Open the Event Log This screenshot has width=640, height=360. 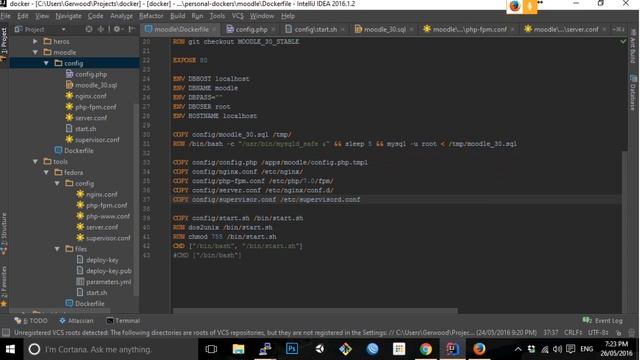pyautogui.click(x=603, y=321)
